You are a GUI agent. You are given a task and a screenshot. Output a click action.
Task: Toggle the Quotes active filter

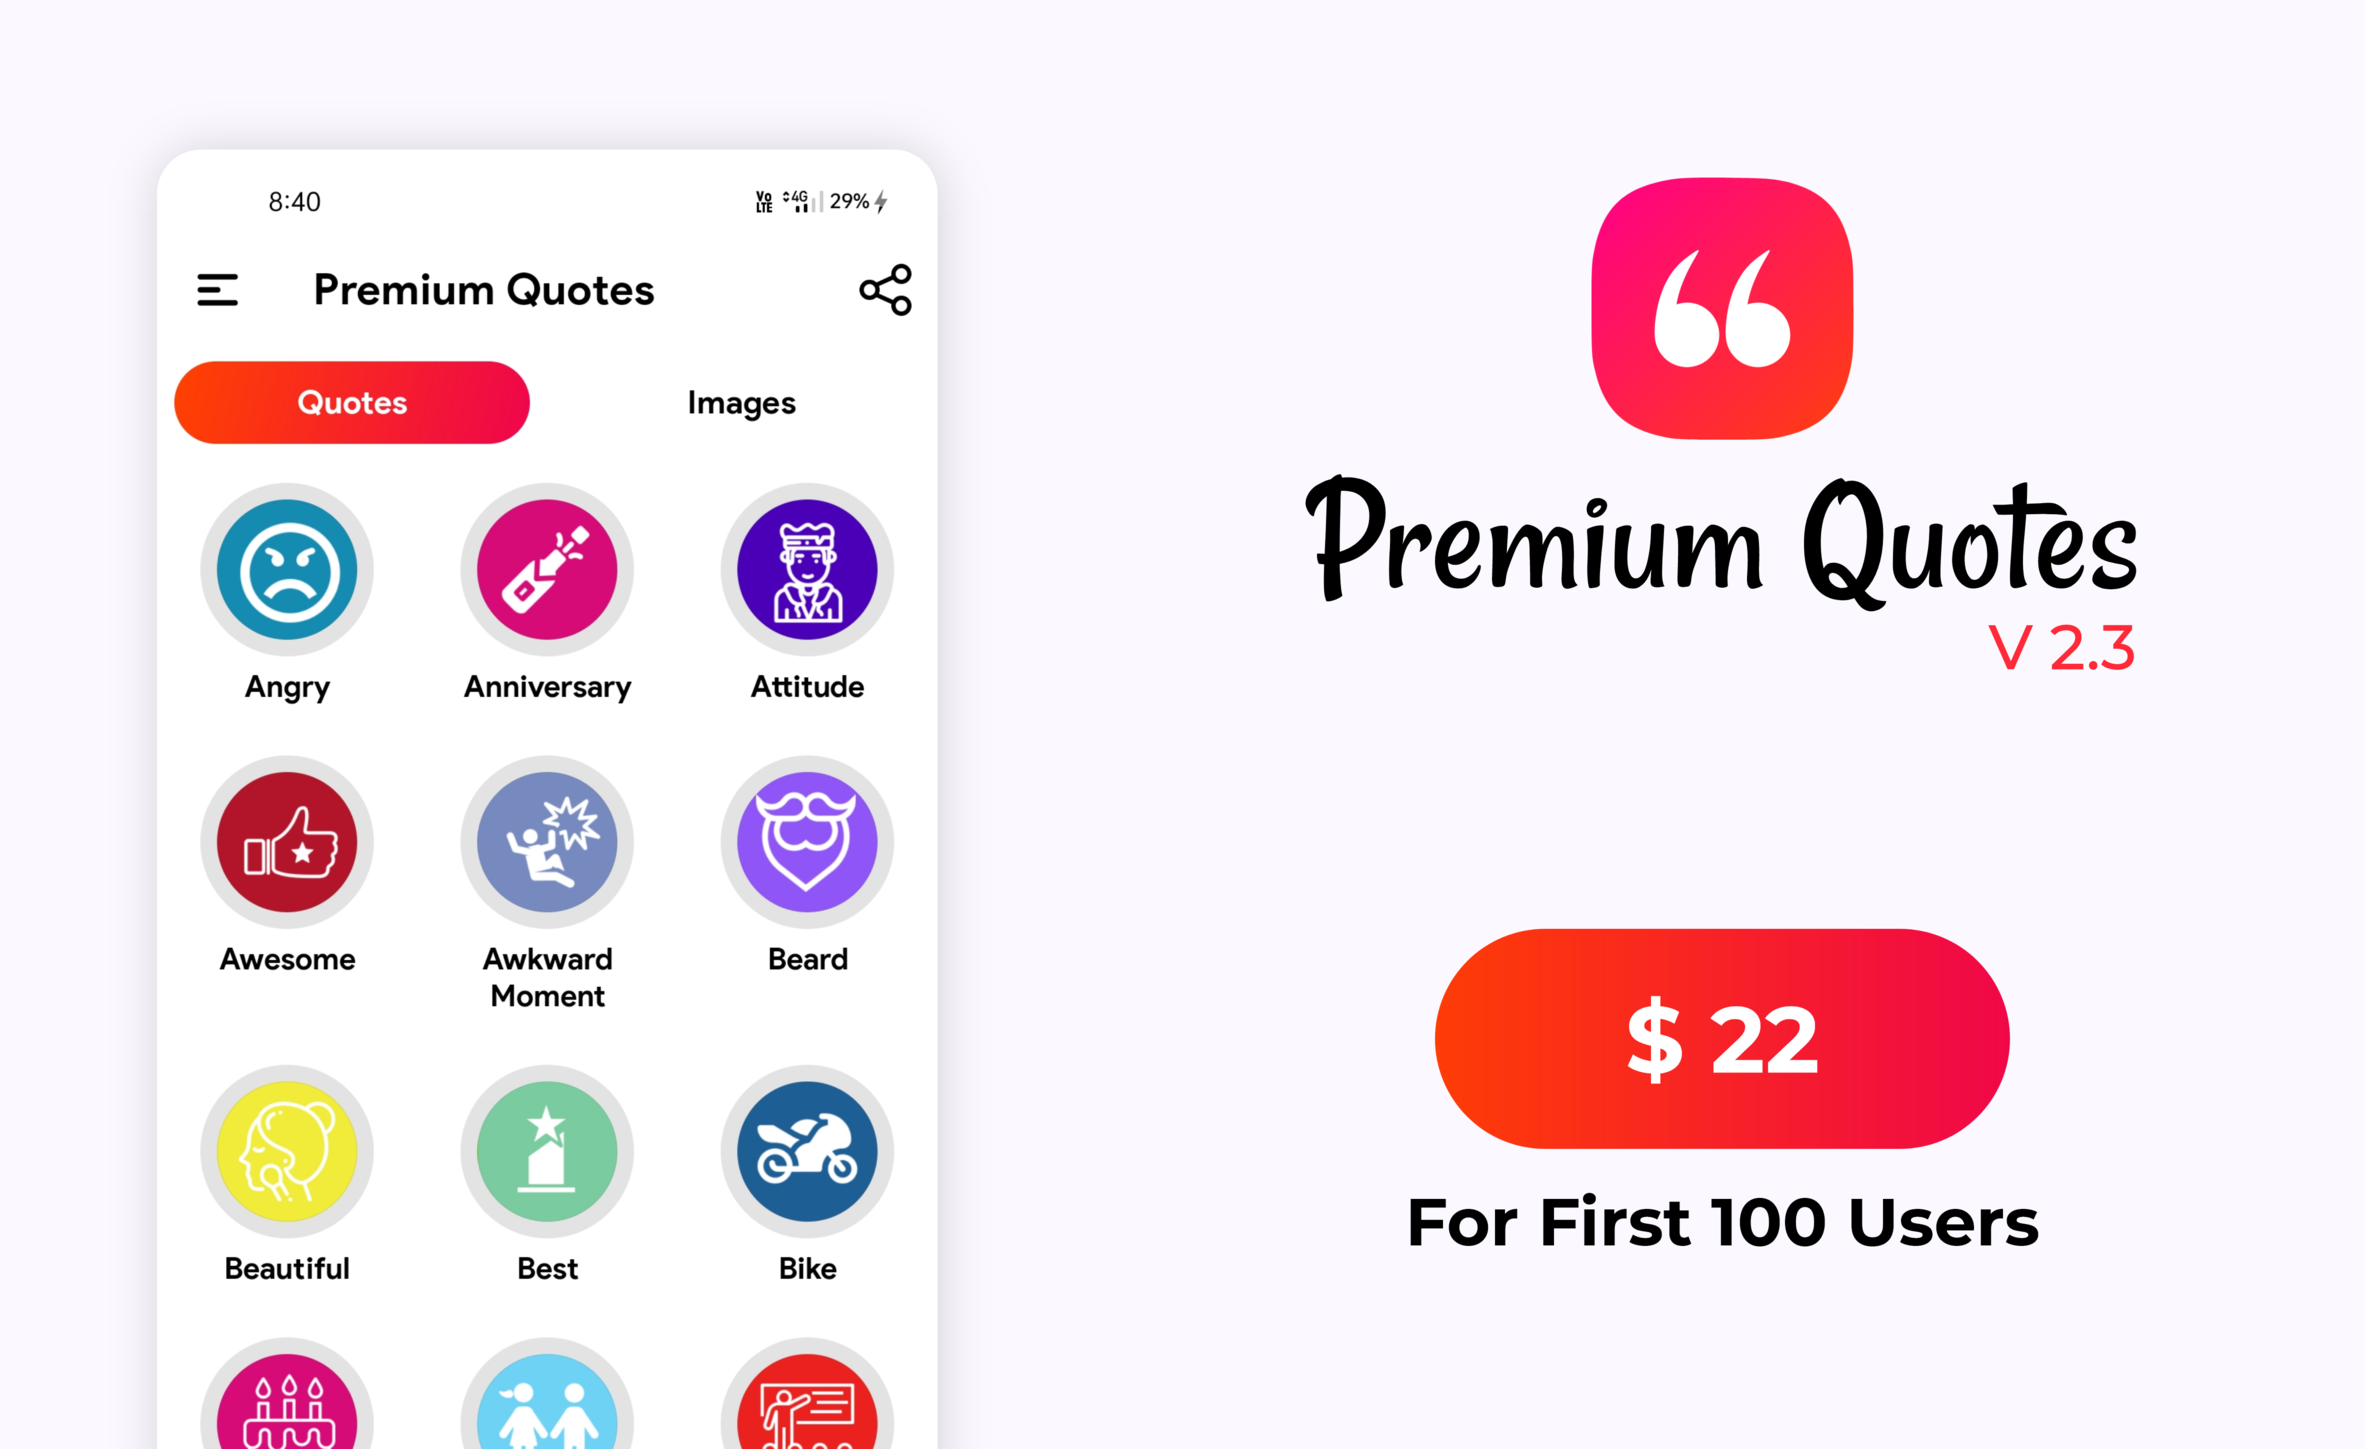coord(355,400)
